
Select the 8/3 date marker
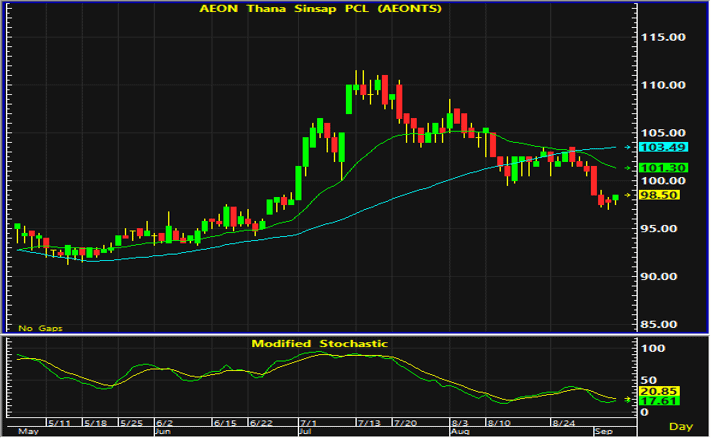coord(460,423)
